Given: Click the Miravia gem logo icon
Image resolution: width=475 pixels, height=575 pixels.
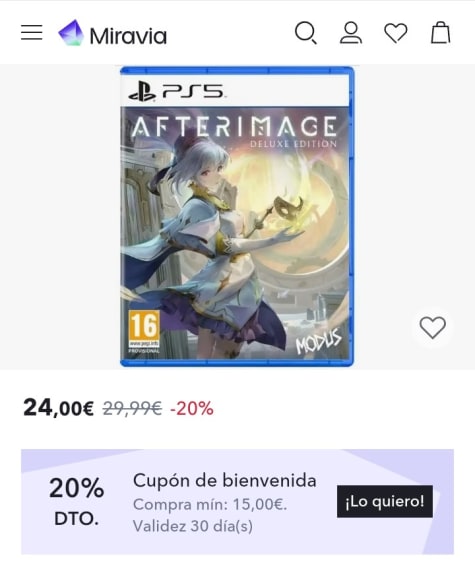Looking at the screenshot, I should coord(71,33).
